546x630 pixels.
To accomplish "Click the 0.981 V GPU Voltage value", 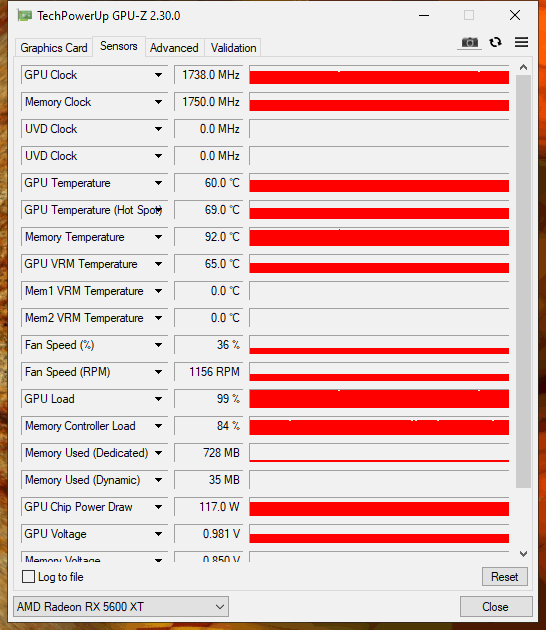I will click(x=209, y=534).
